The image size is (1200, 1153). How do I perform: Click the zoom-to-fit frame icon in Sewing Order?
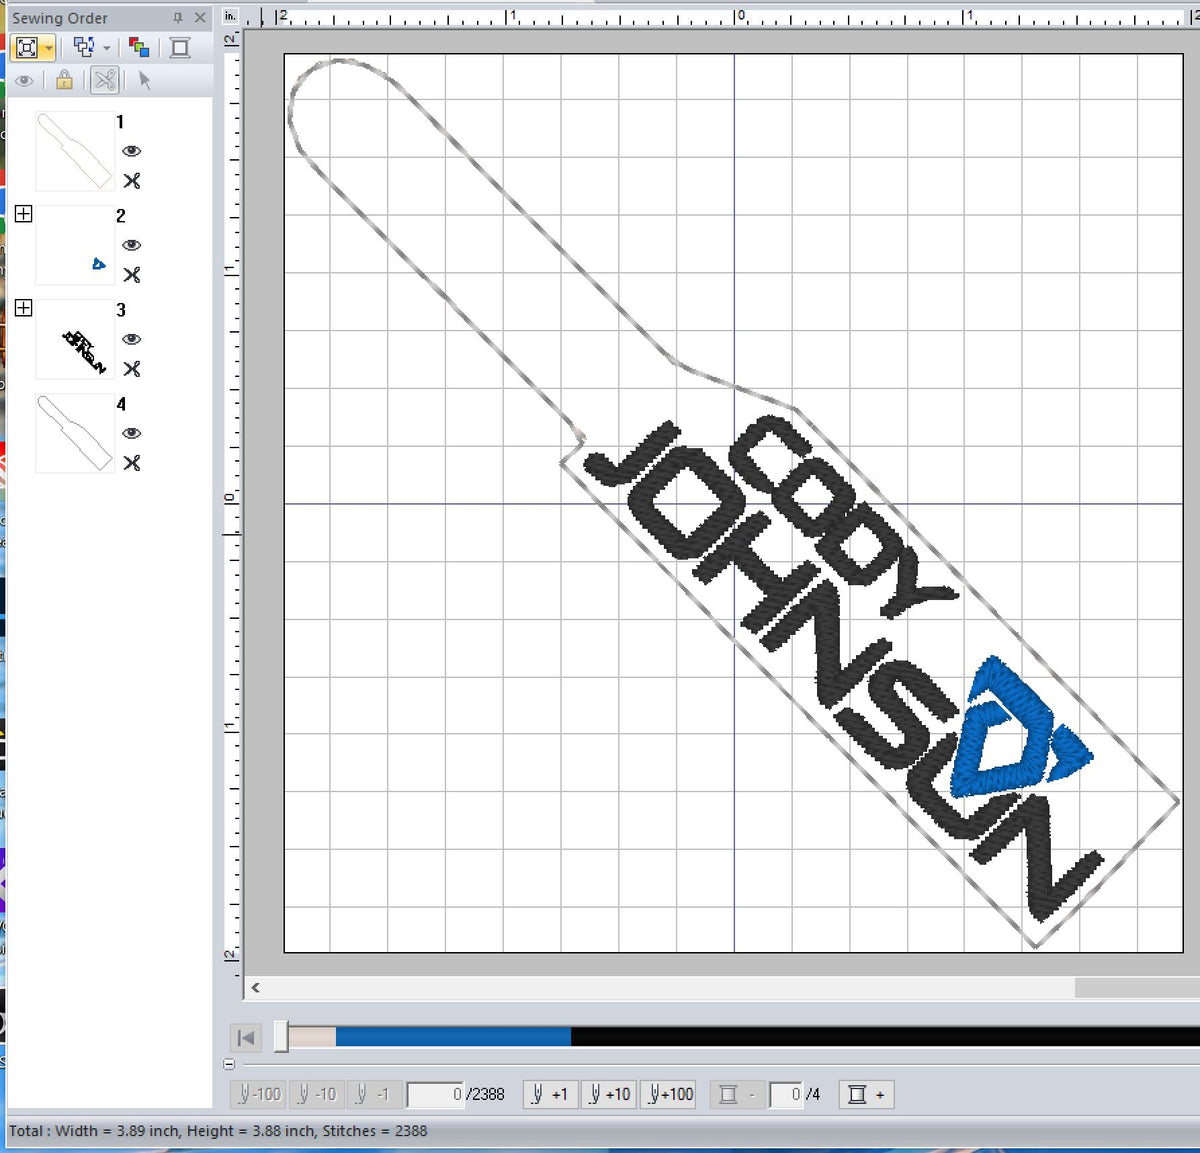27,47
